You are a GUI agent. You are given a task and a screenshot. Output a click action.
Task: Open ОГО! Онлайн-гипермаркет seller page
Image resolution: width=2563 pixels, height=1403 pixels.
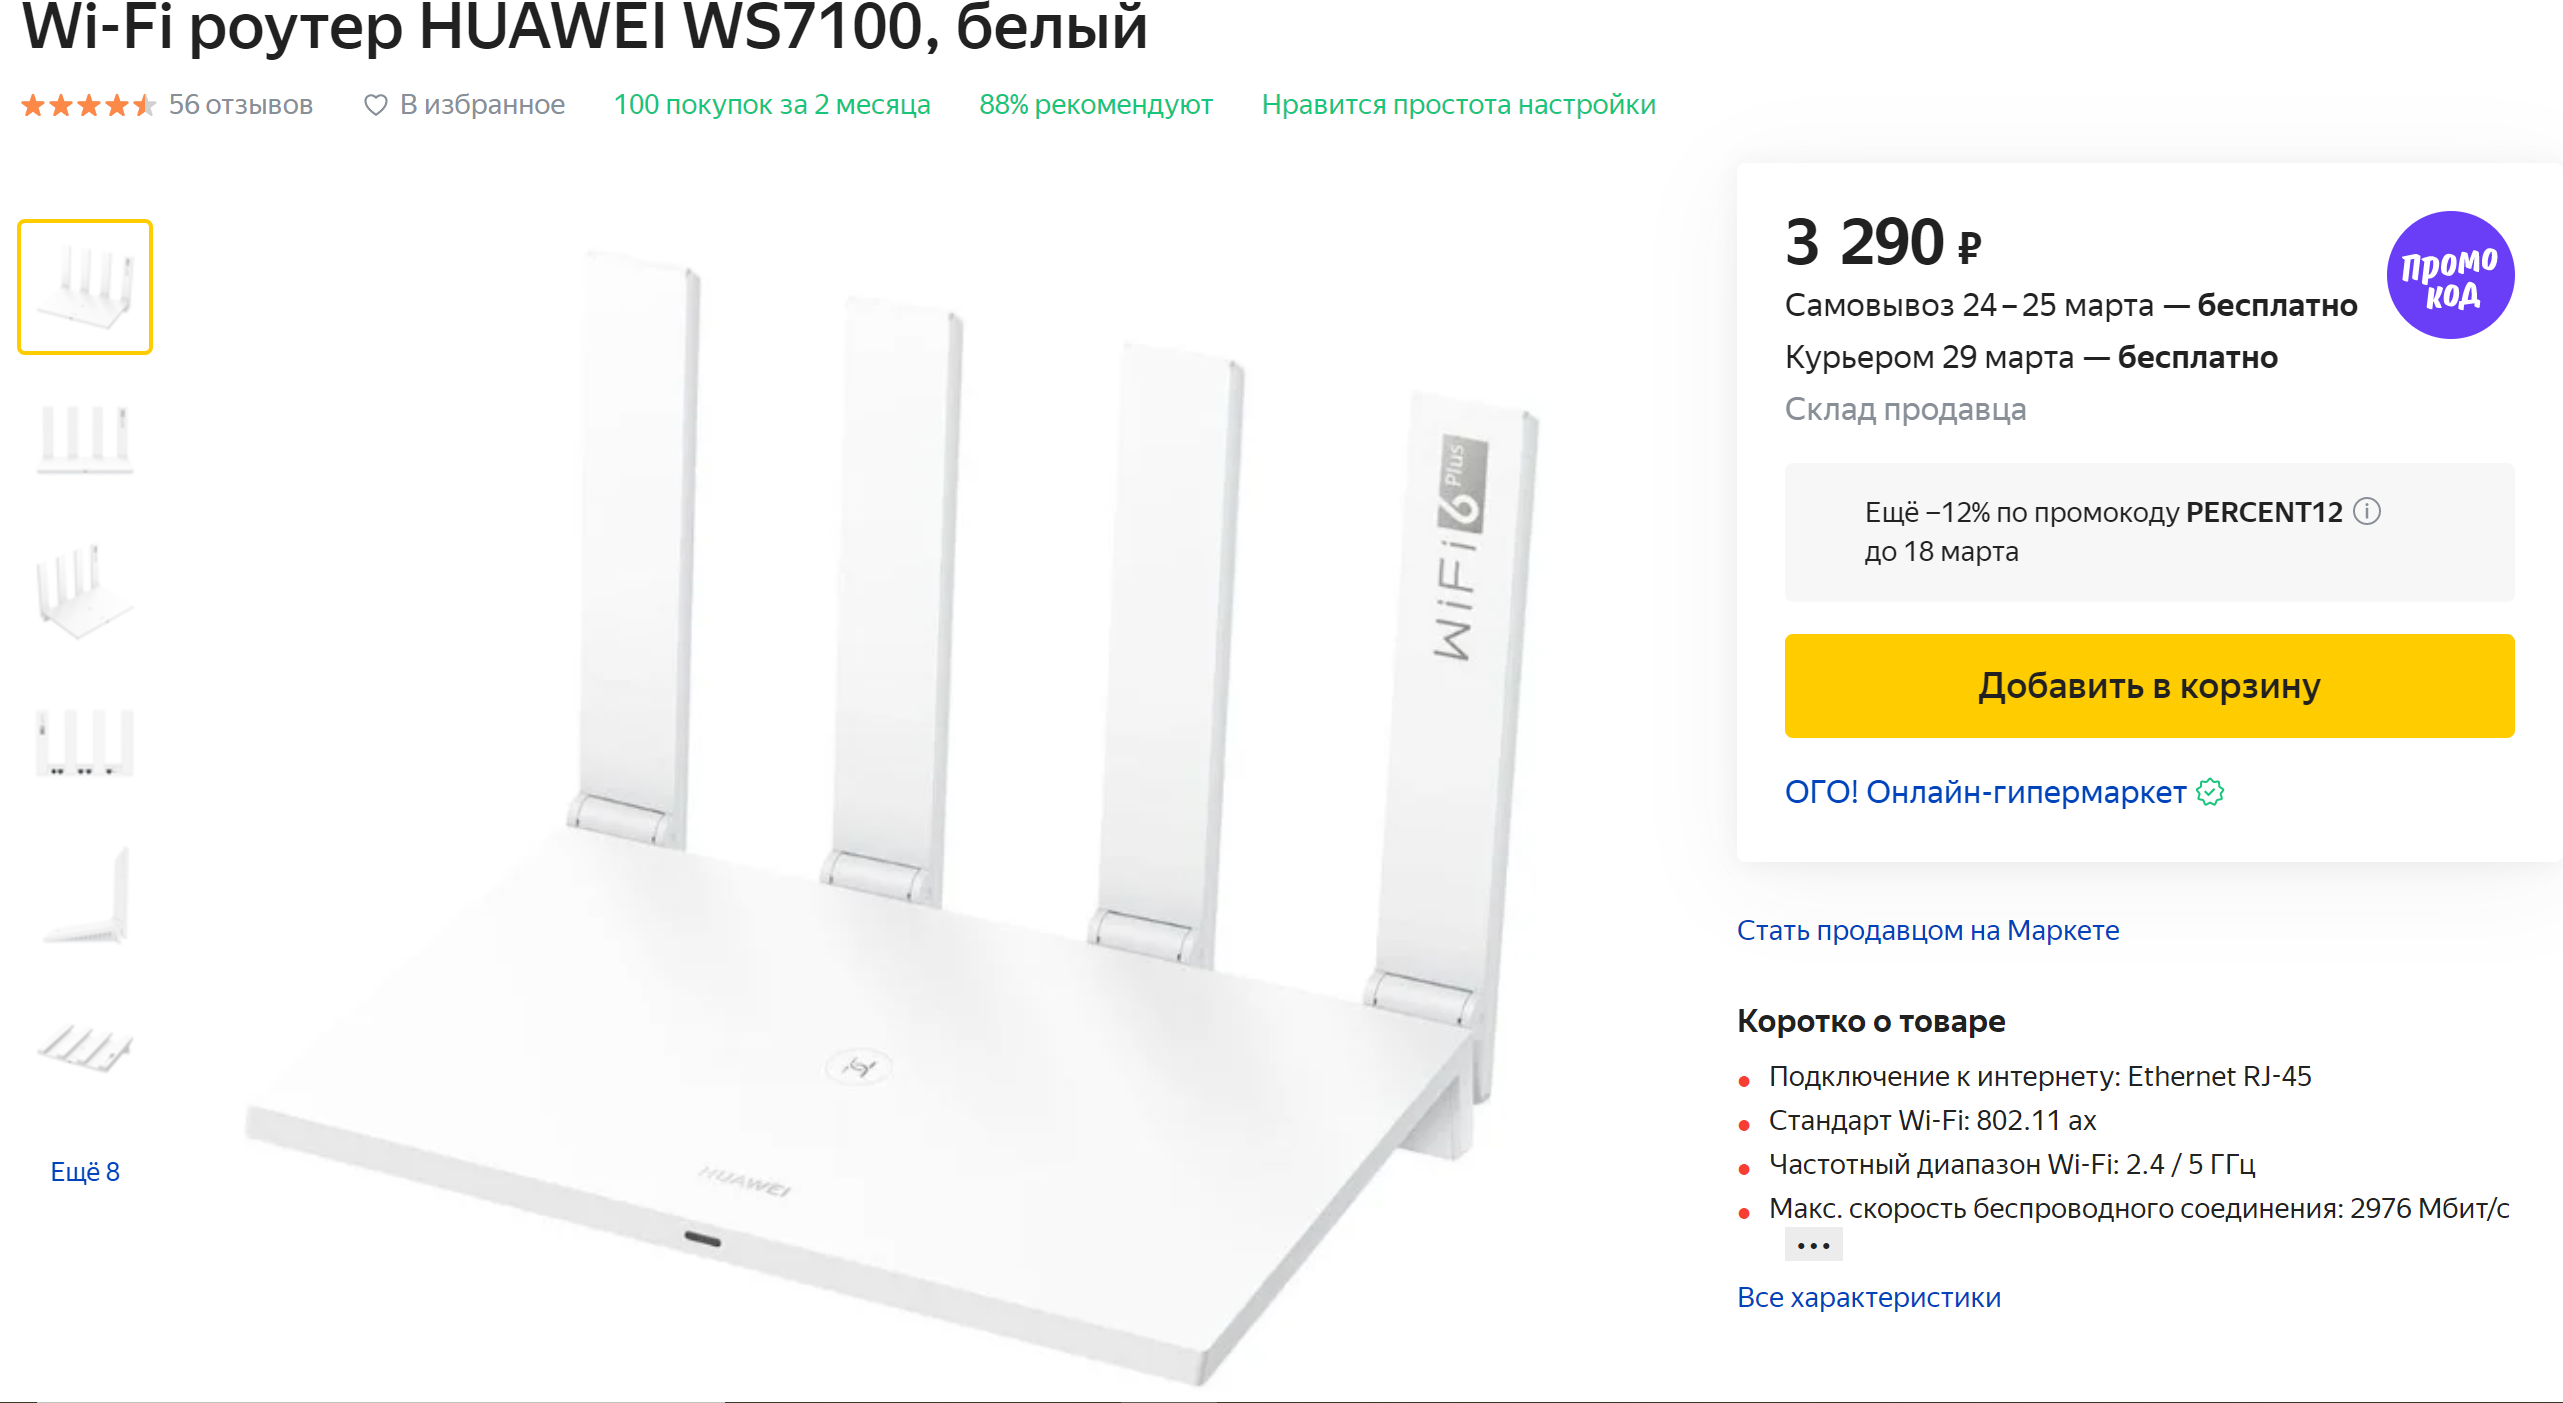(1985, 793)
